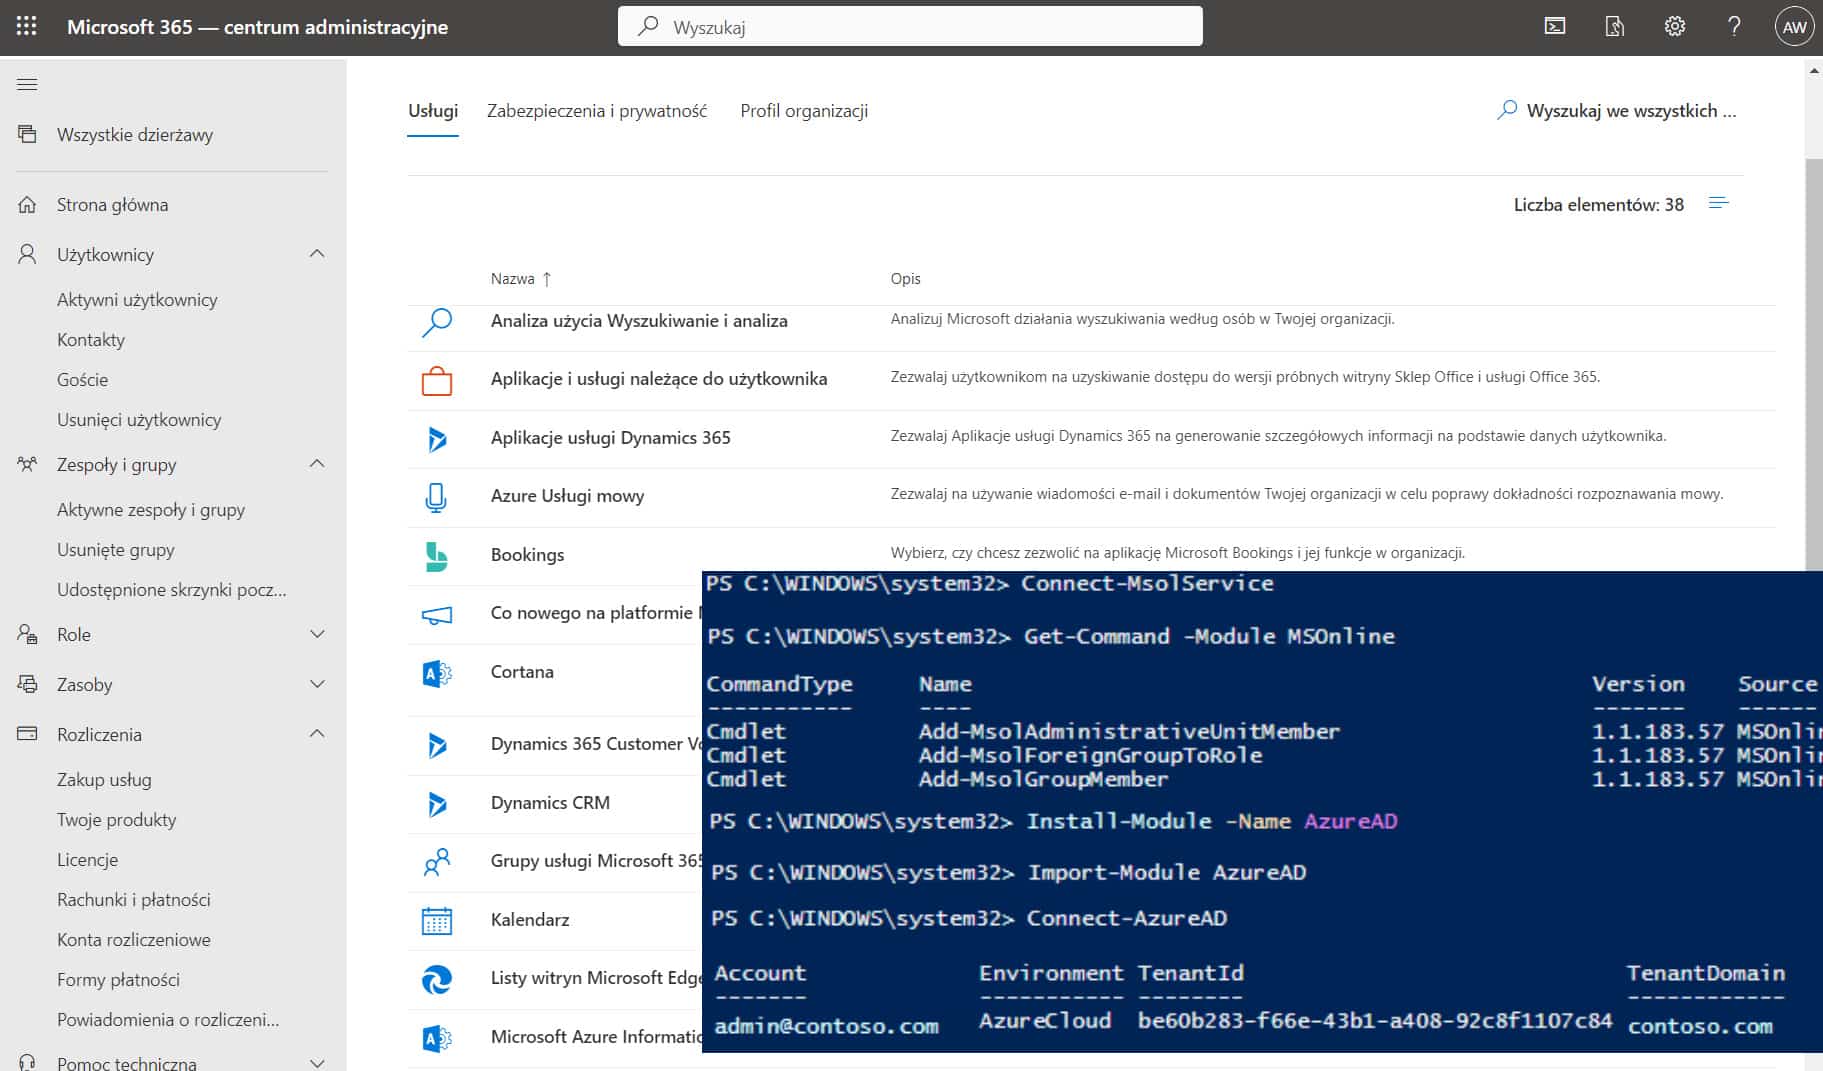Open Usunięci użytkownicy in sidebar
Viewport: 1823px width, 1071px height.
tap(139, 420)
